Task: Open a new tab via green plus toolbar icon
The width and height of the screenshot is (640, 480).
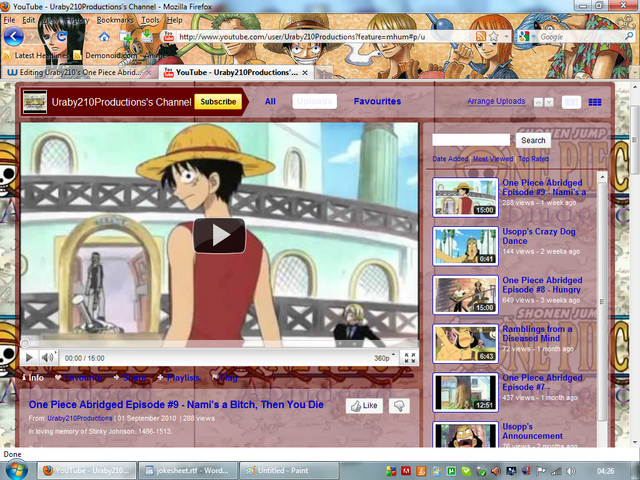Action: click(126, 38)
